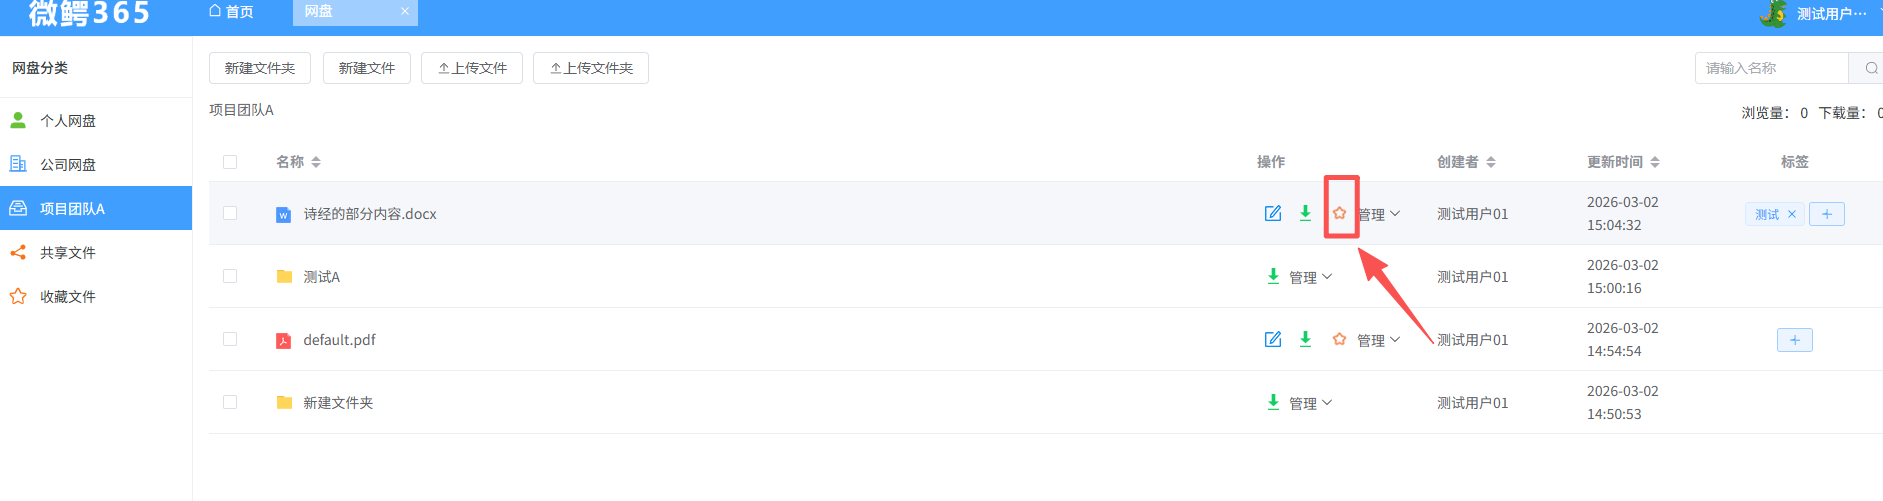Screen dimensions: 1883x501
Task: Star the default.pdf file
Action: (x=1339, y=339)
